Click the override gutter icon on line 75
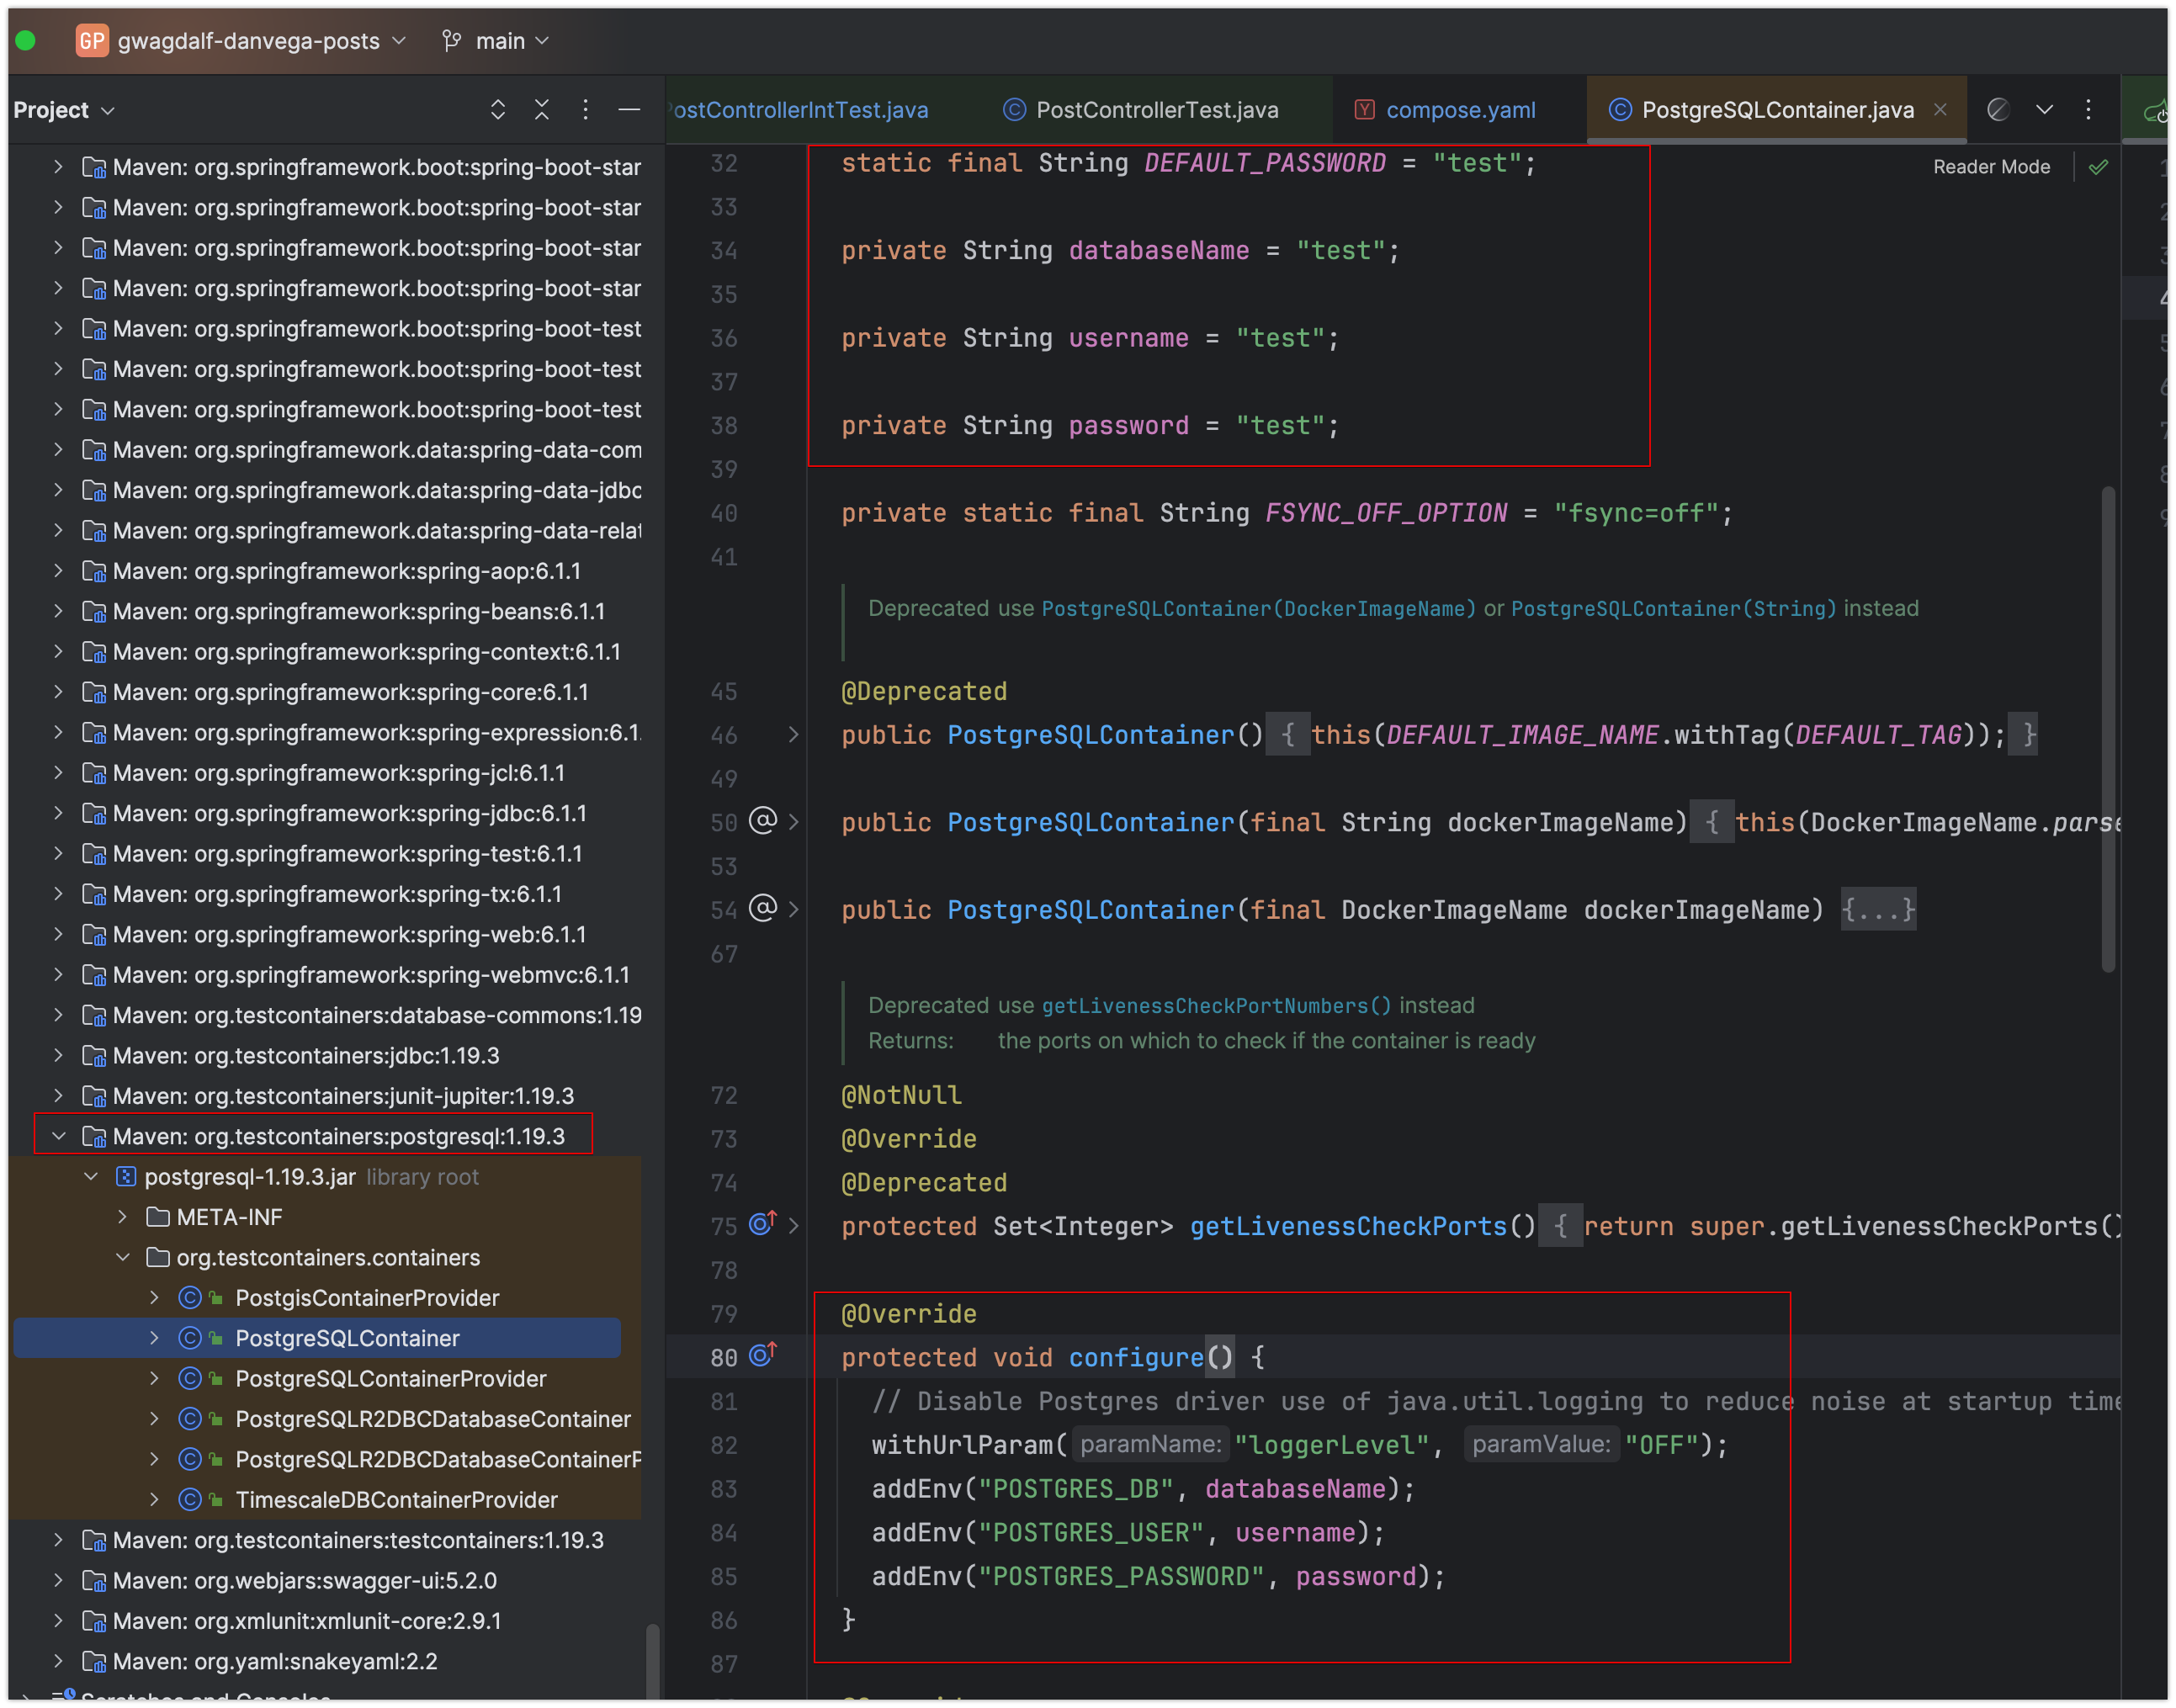Image resolution: width=2176 pixels, height=1708 pixels. coord(762,1225)
